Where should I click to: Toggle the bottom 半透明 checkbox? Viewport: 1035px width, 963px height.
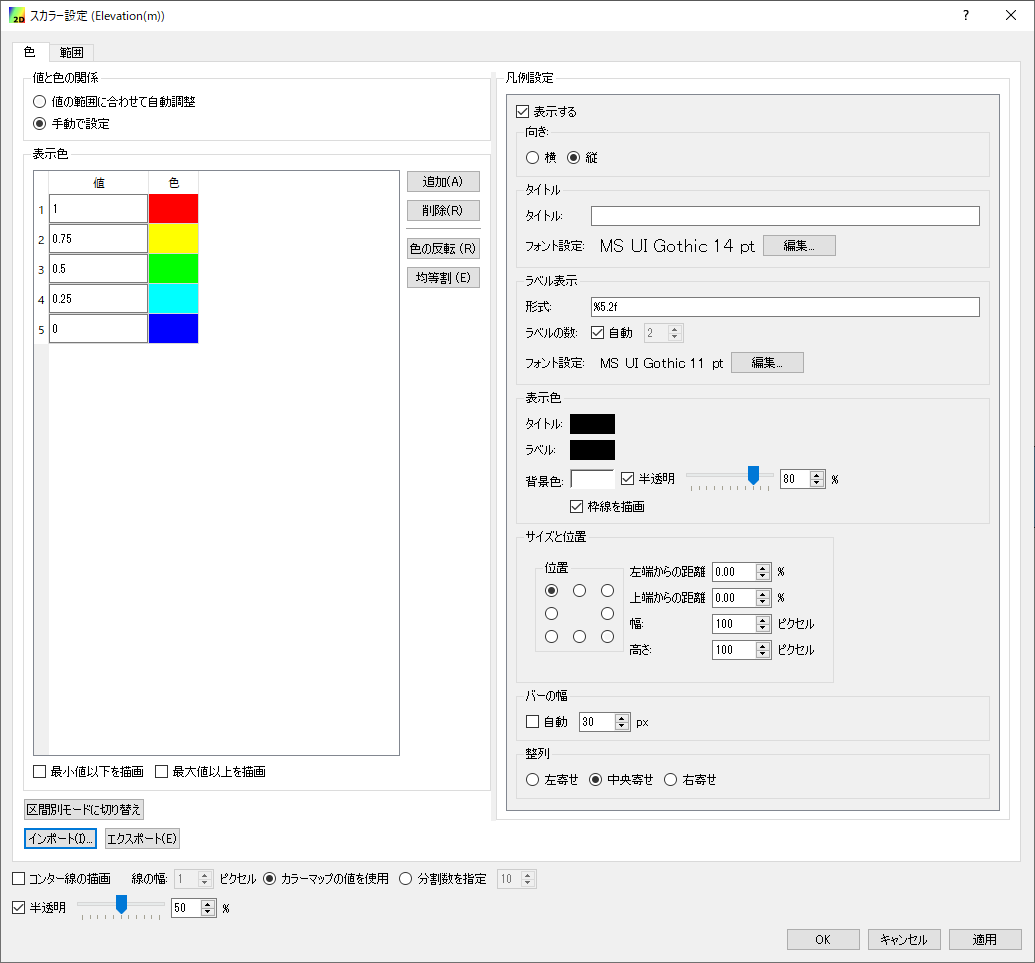click(18, 908)
